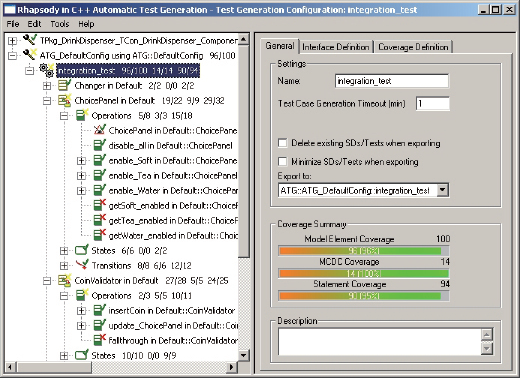Enable Minimize SDs/Tests when exporting
Screen dimensions: 520x378
click(282, 162)
